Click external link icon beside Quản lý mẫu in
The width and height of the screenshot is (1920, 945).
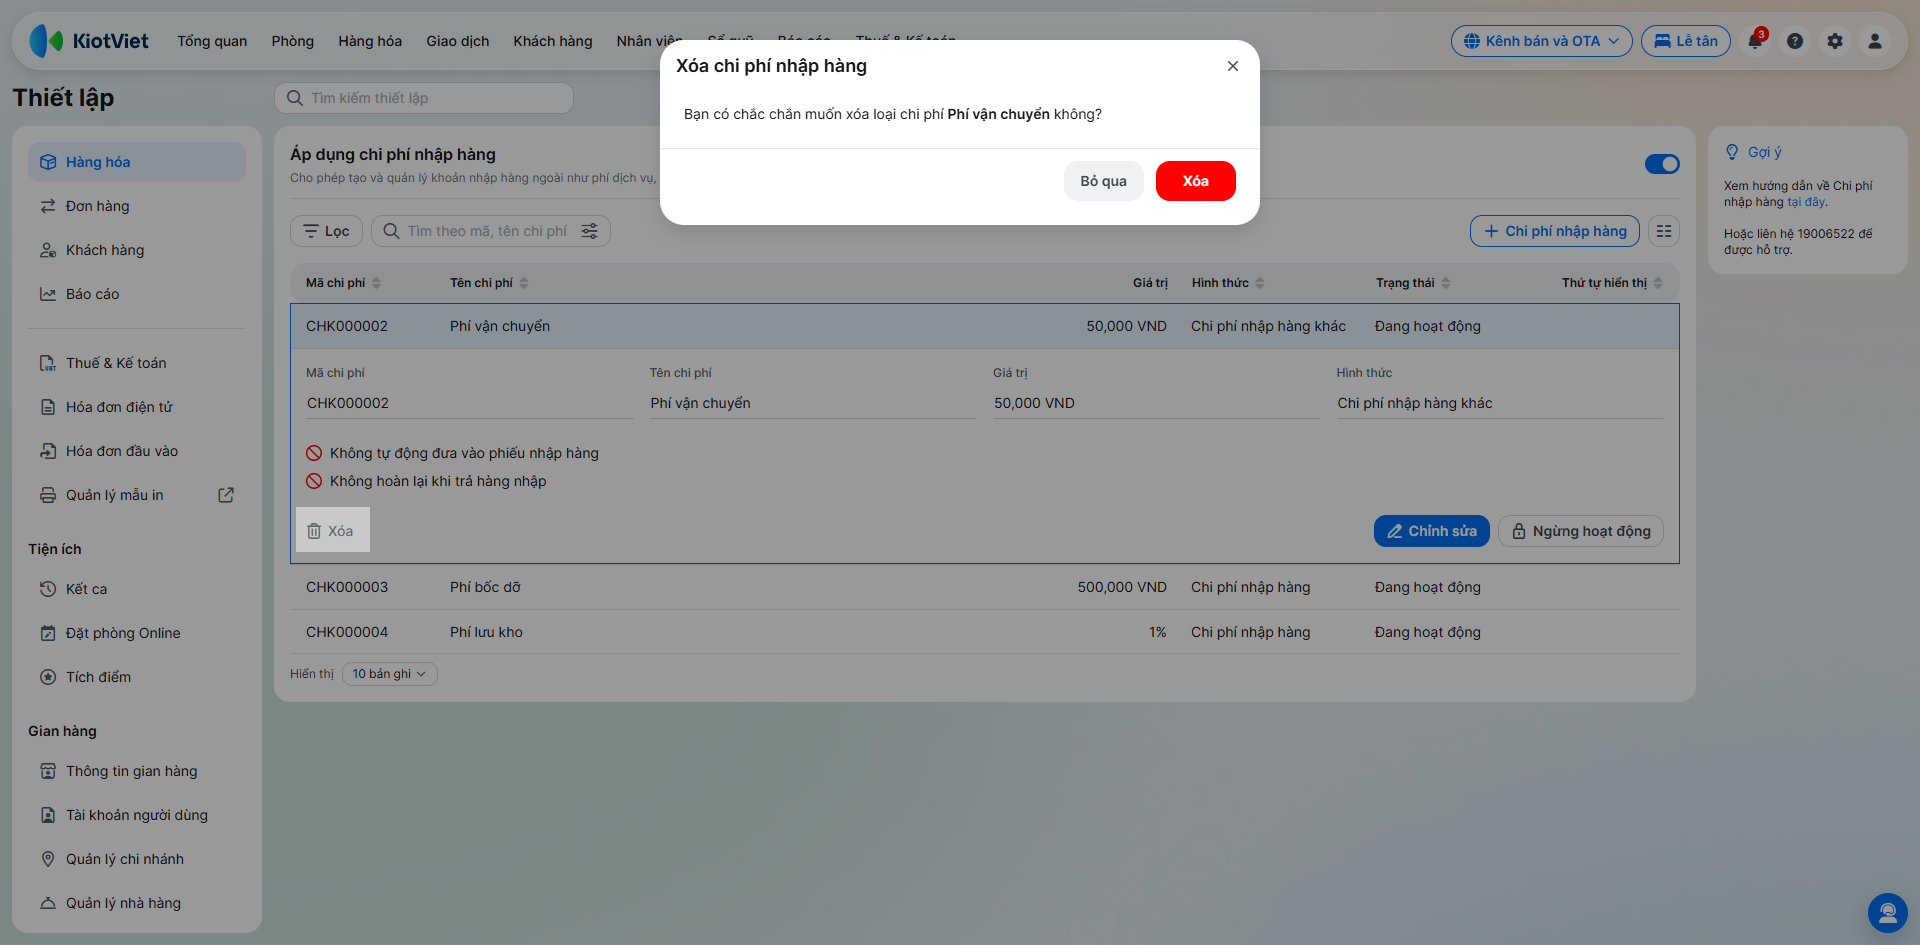pyautogui.click(x=226, y=495)
